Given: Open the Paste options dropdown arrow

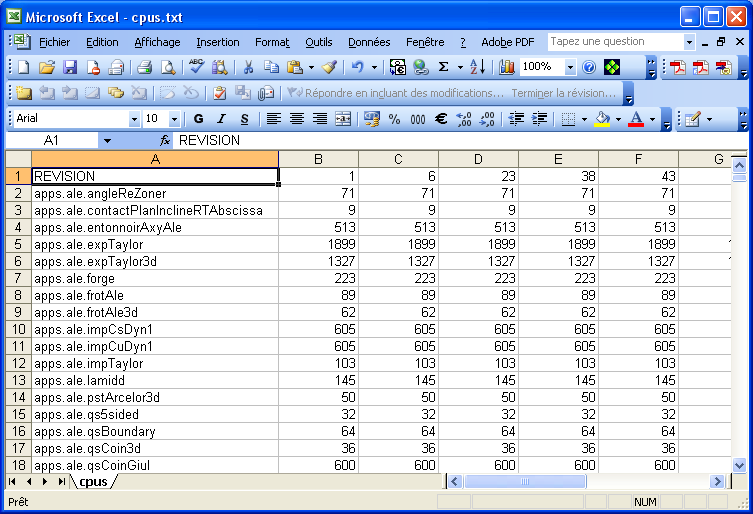Looking at the screenshot, I should pyautogui.click(x=311, y=67).
